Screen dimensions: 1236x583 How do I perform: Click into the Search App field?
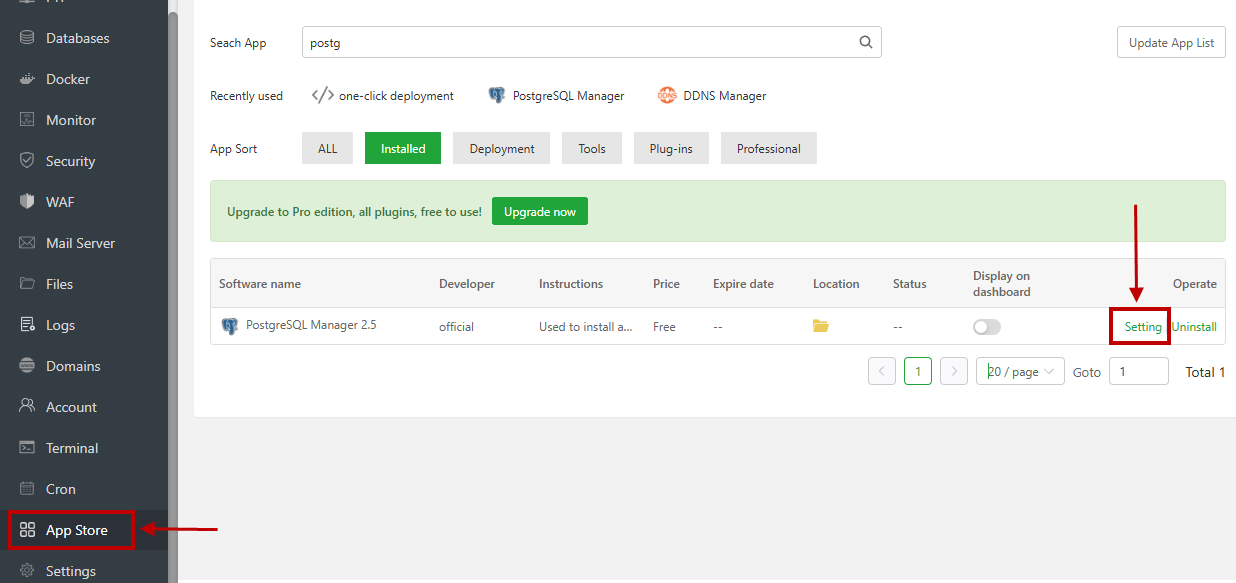(591, 42)
